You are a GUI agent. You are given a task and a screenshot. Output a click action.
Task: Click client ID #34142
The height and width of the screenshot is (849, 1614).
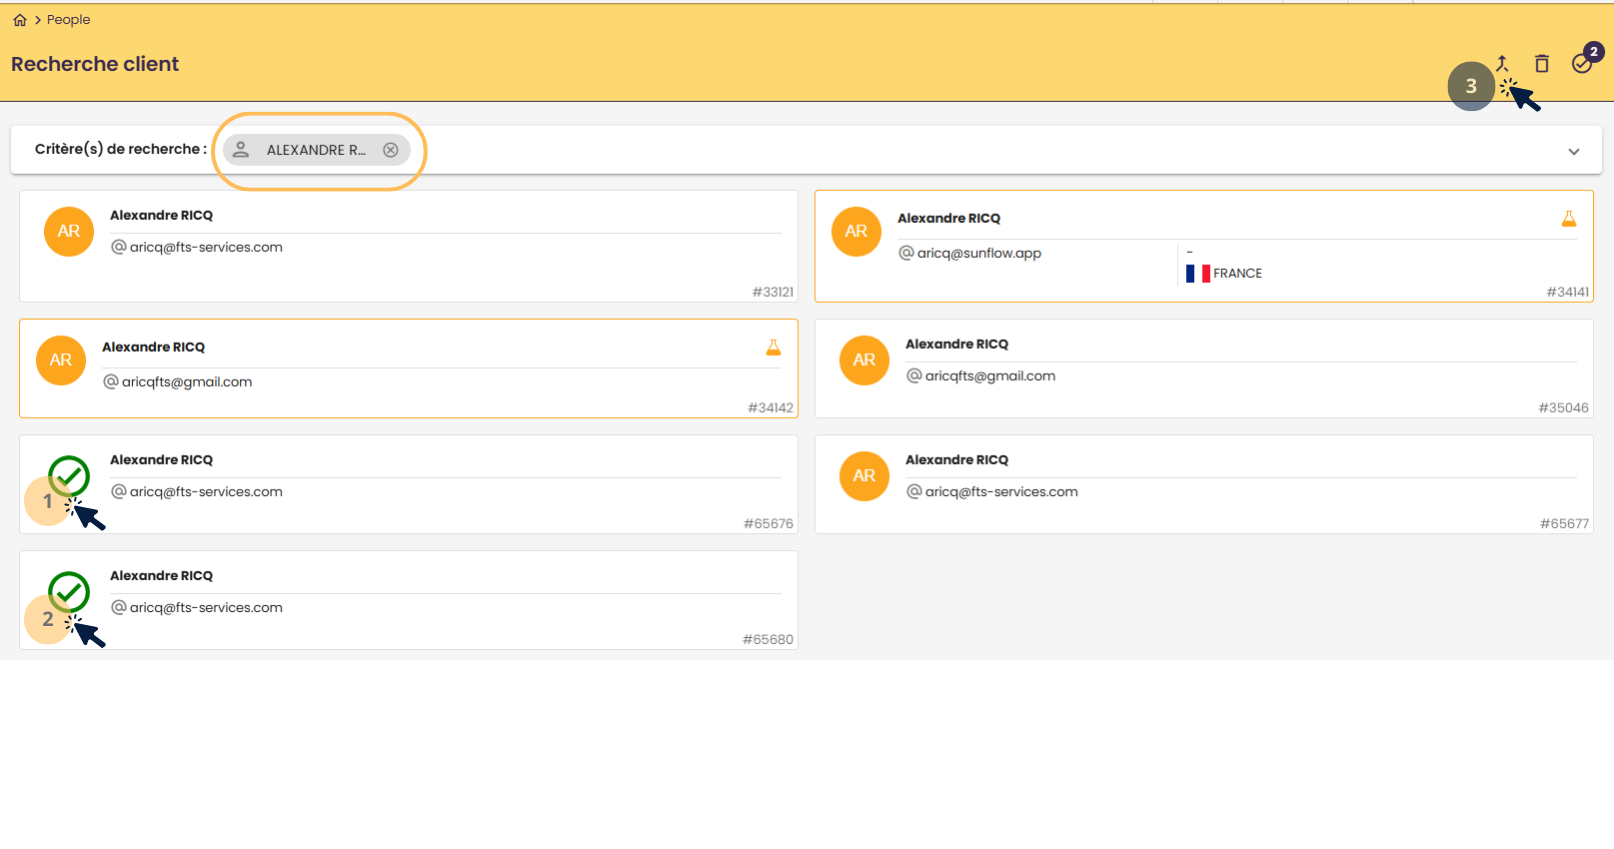(771, 408)
